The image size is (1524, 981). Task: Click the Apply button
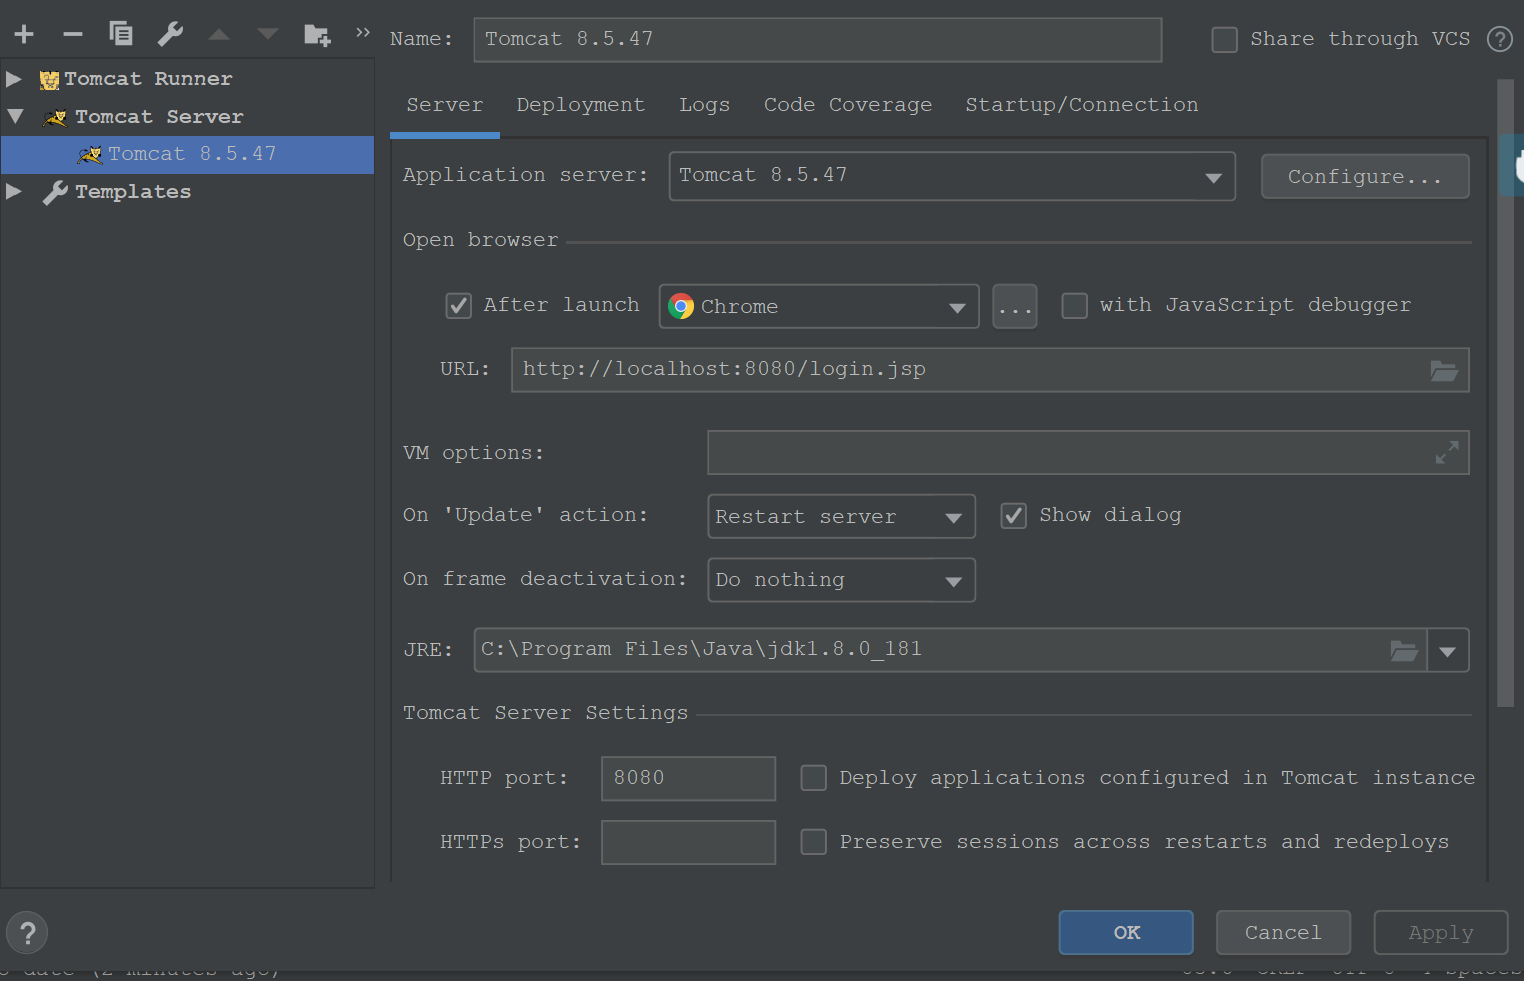(1441, 933)
